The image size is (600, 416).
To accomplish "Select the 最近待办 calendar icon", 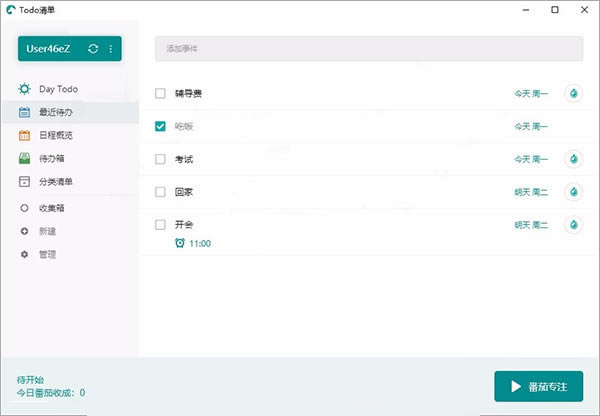I will point(24,112).
